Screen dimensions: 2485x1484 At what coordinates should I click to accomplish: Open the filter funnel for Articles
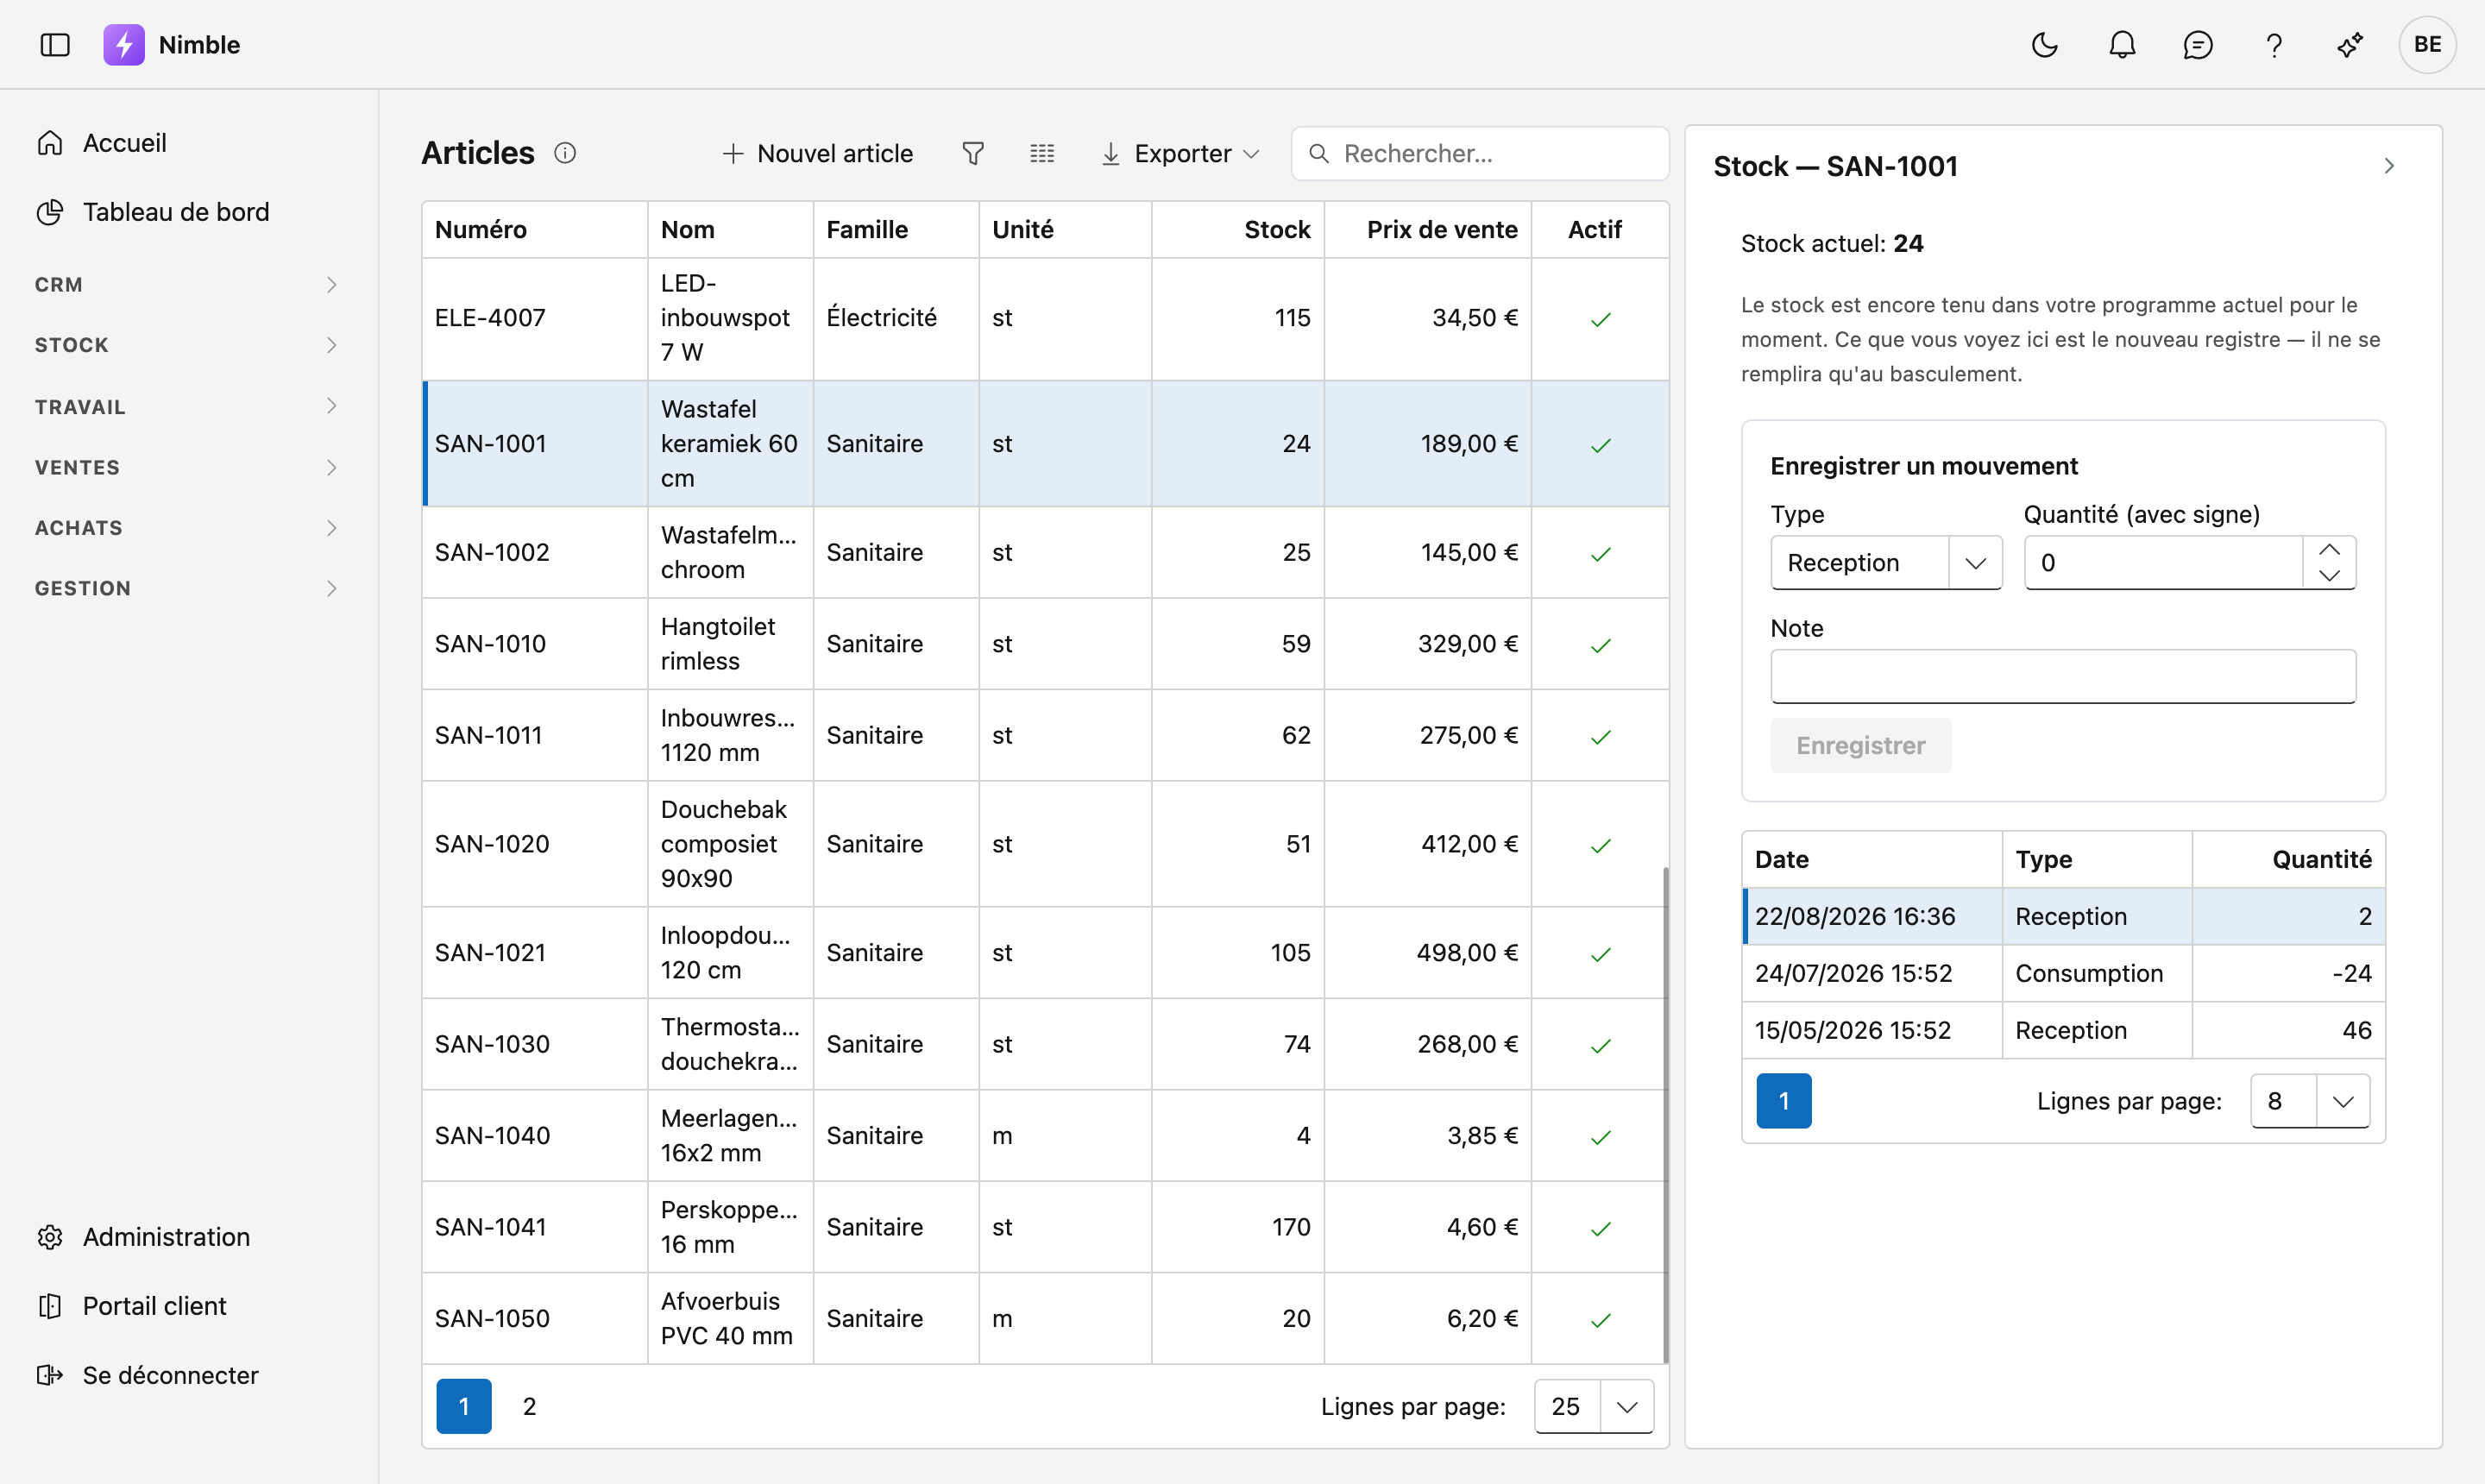click(x=973, y=153)
